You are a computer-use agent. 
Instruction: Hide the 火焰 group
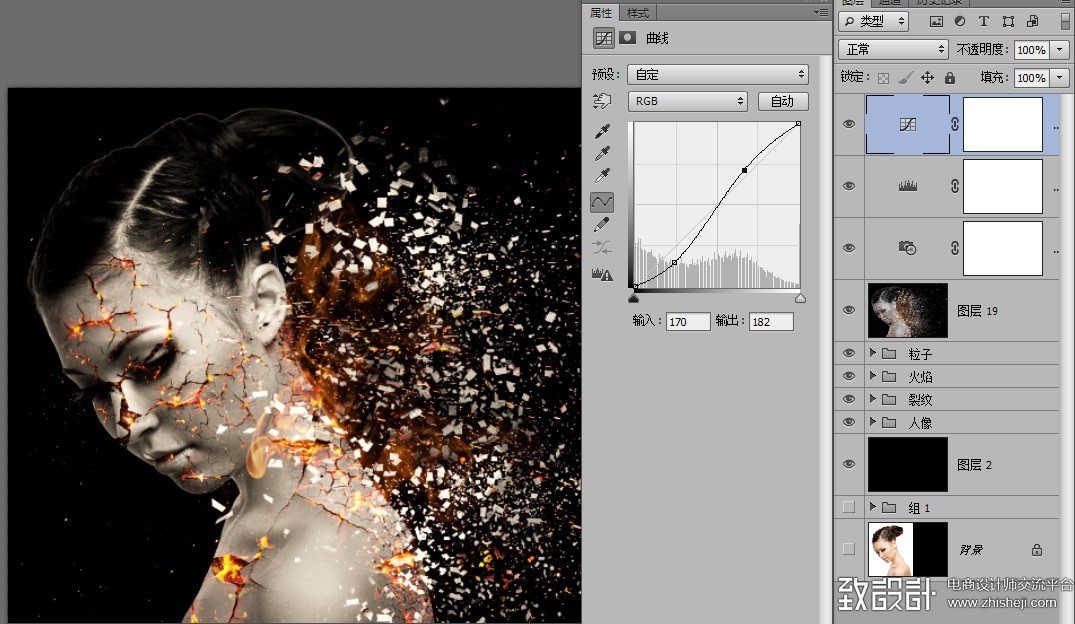click(x=849, y=376)
